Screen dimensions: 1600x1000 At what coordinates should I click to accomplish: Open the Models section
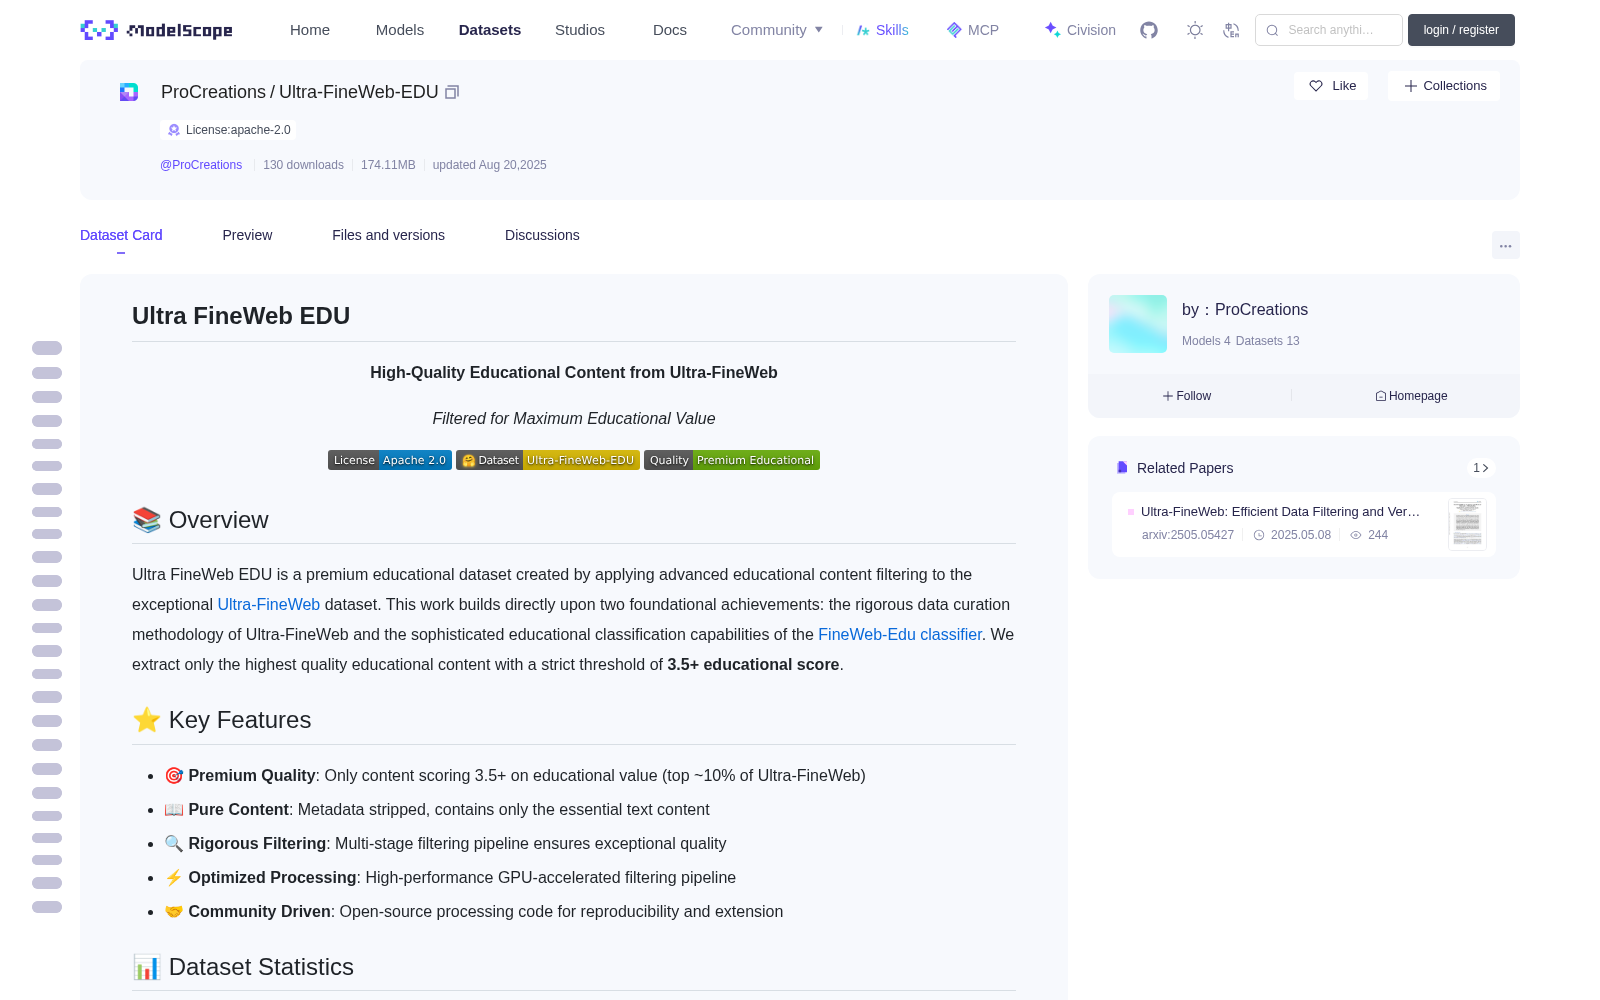(400, 30)
